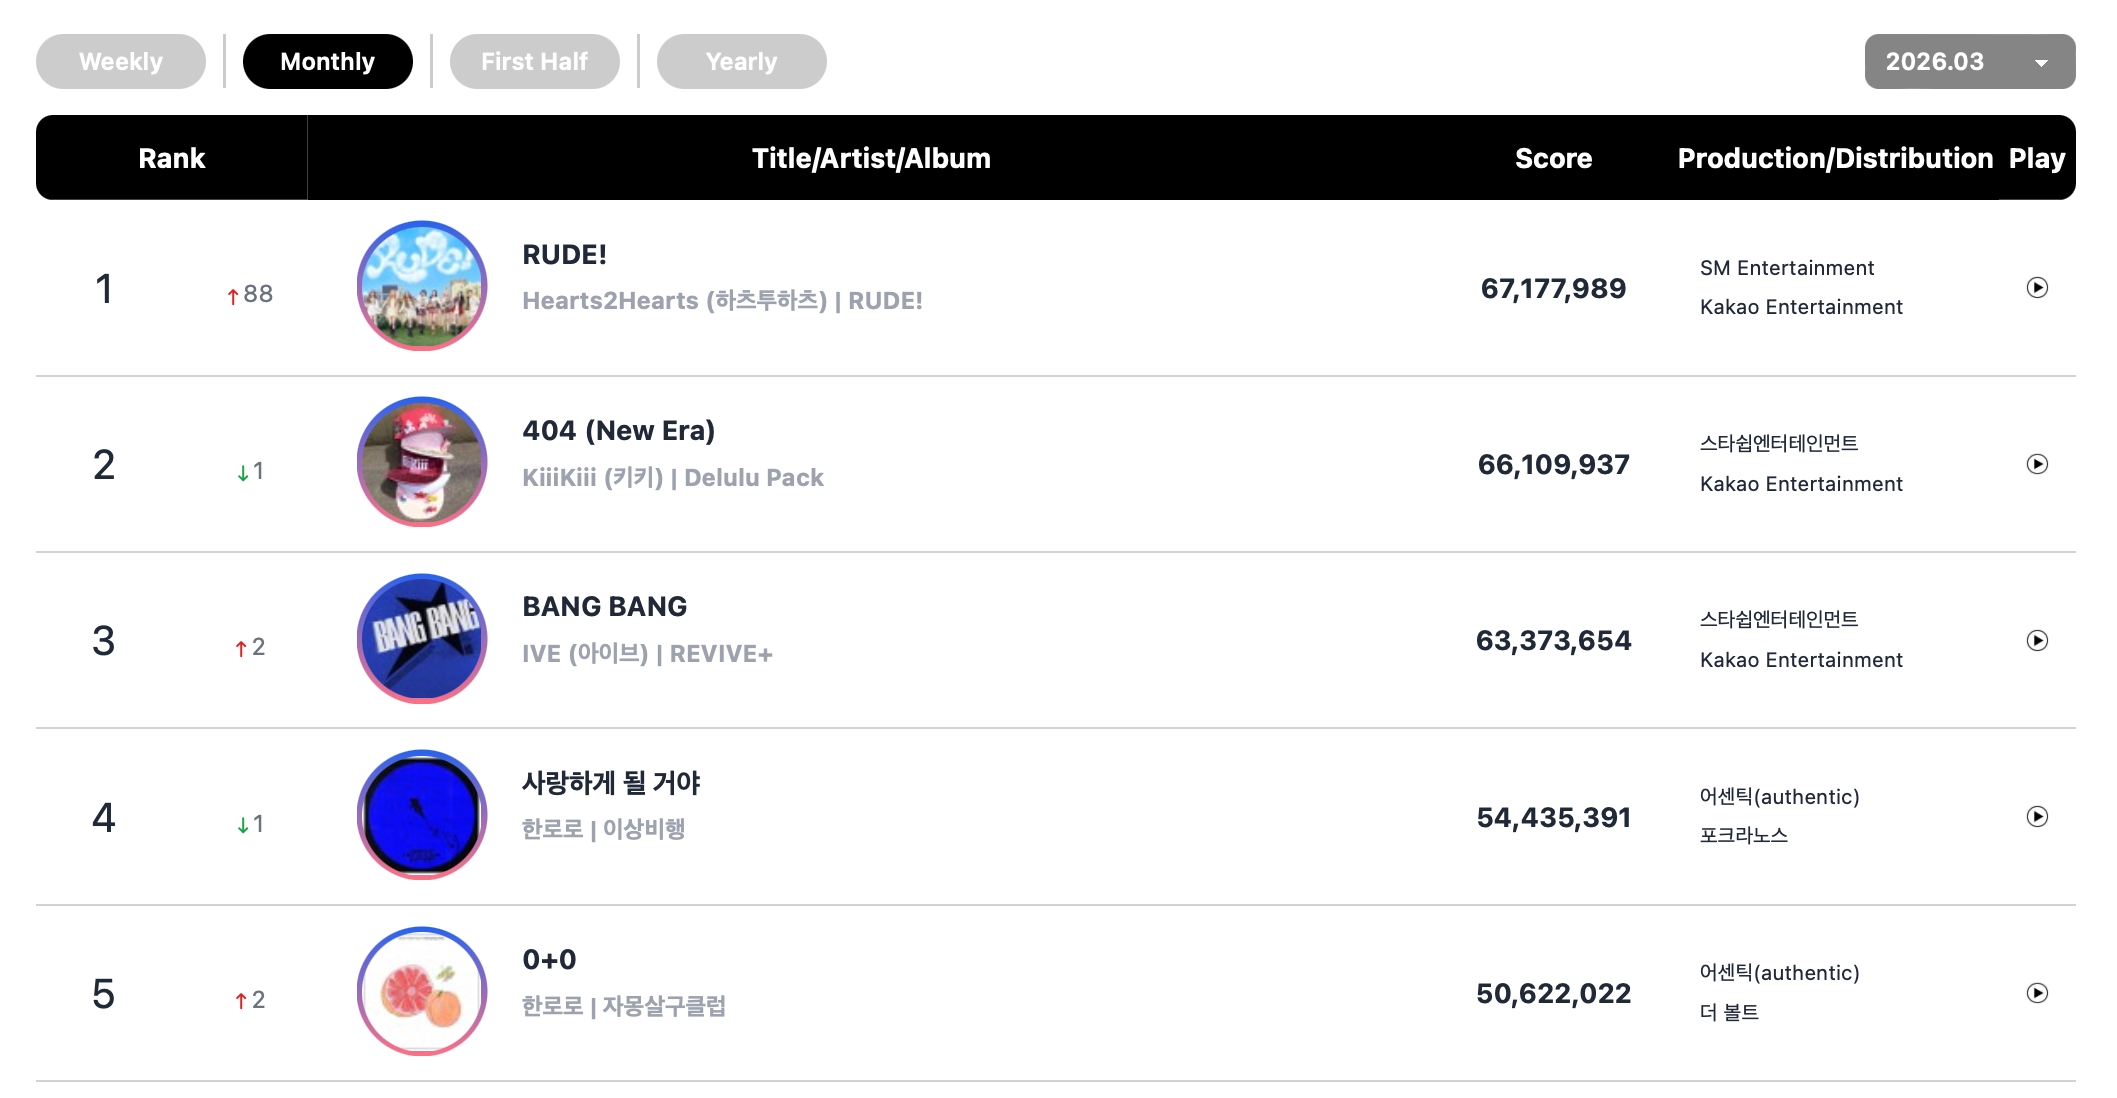2117x1098 pixels.
Task: Switch to the Weekly chart tab
Action: [x=121, y=62]
